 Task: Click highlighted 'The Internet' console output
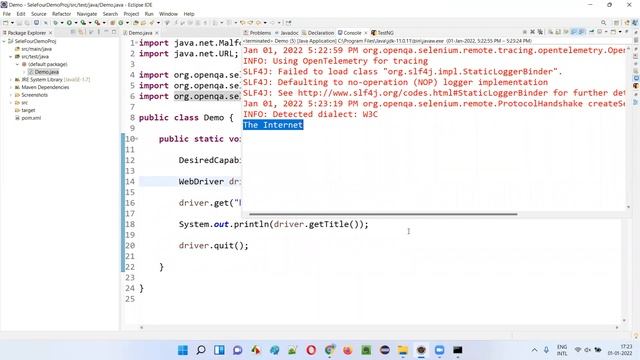273,125
